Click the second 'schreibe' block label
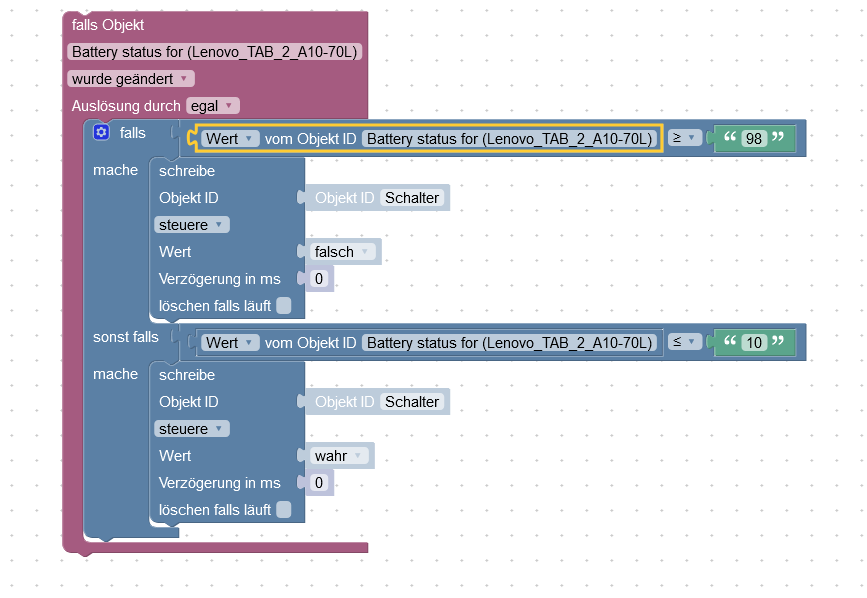Image resolution: width=867 pixels, height=598 pixels. (x=187, y=375)
